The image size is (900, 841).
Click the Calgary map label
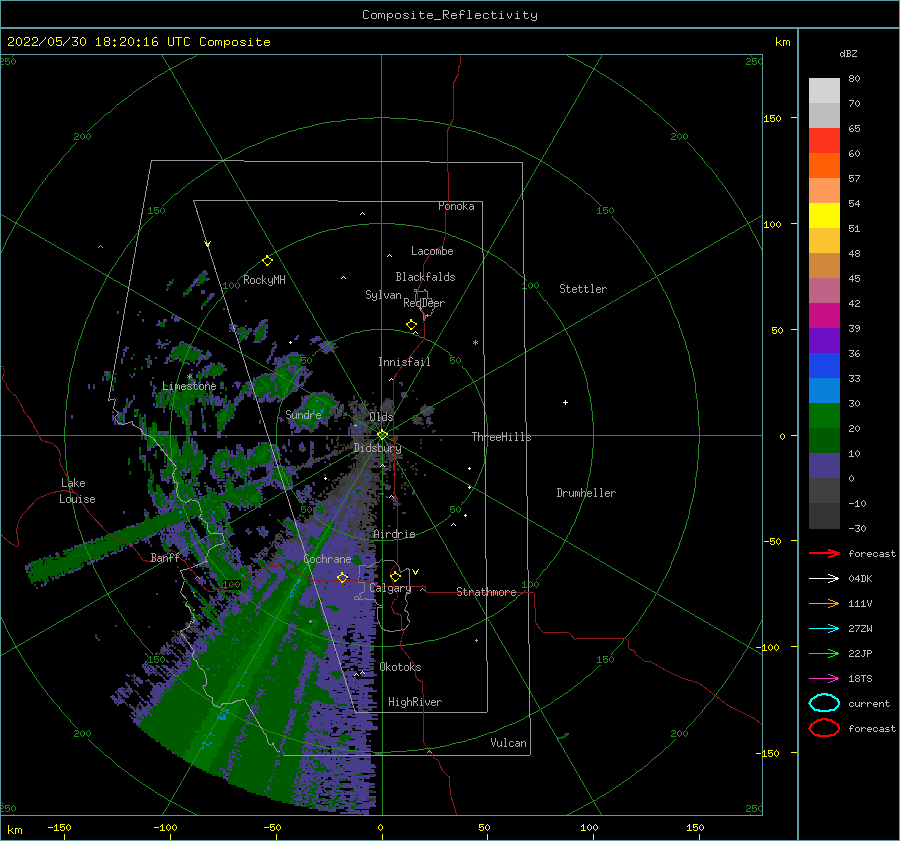coord(390,588)
